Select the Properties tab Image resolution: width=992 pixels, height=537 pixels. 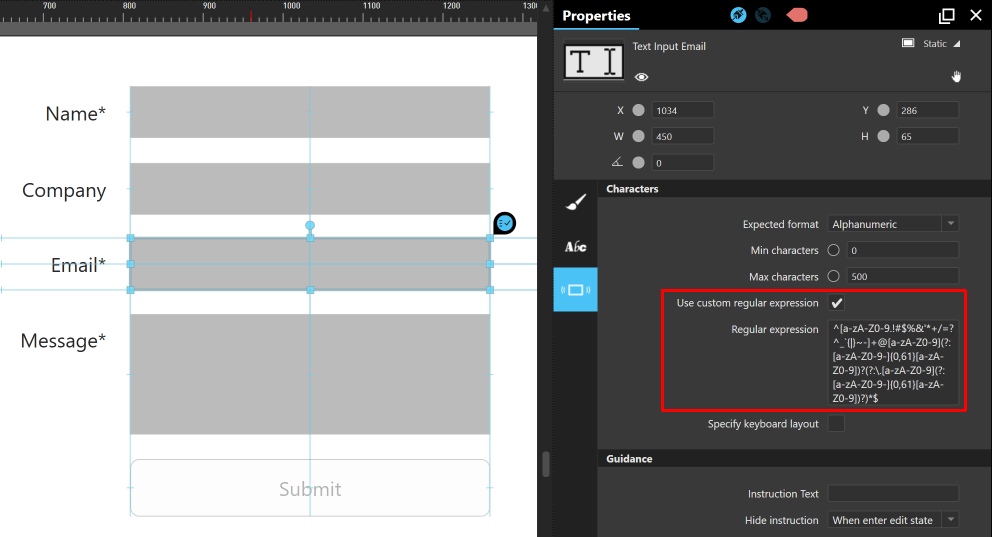point(596,16)
